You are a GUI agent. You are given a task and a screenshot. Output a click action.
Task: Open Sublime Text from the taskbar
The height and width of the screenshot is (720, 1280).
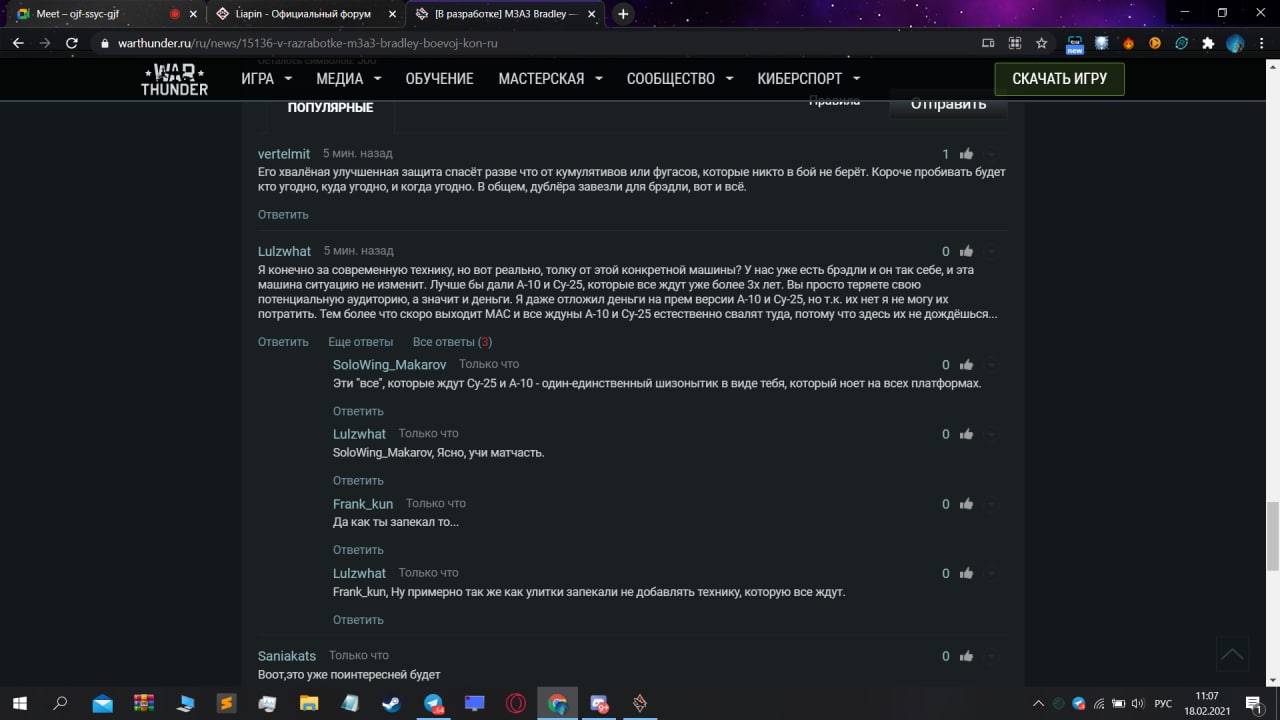[227, 704]
